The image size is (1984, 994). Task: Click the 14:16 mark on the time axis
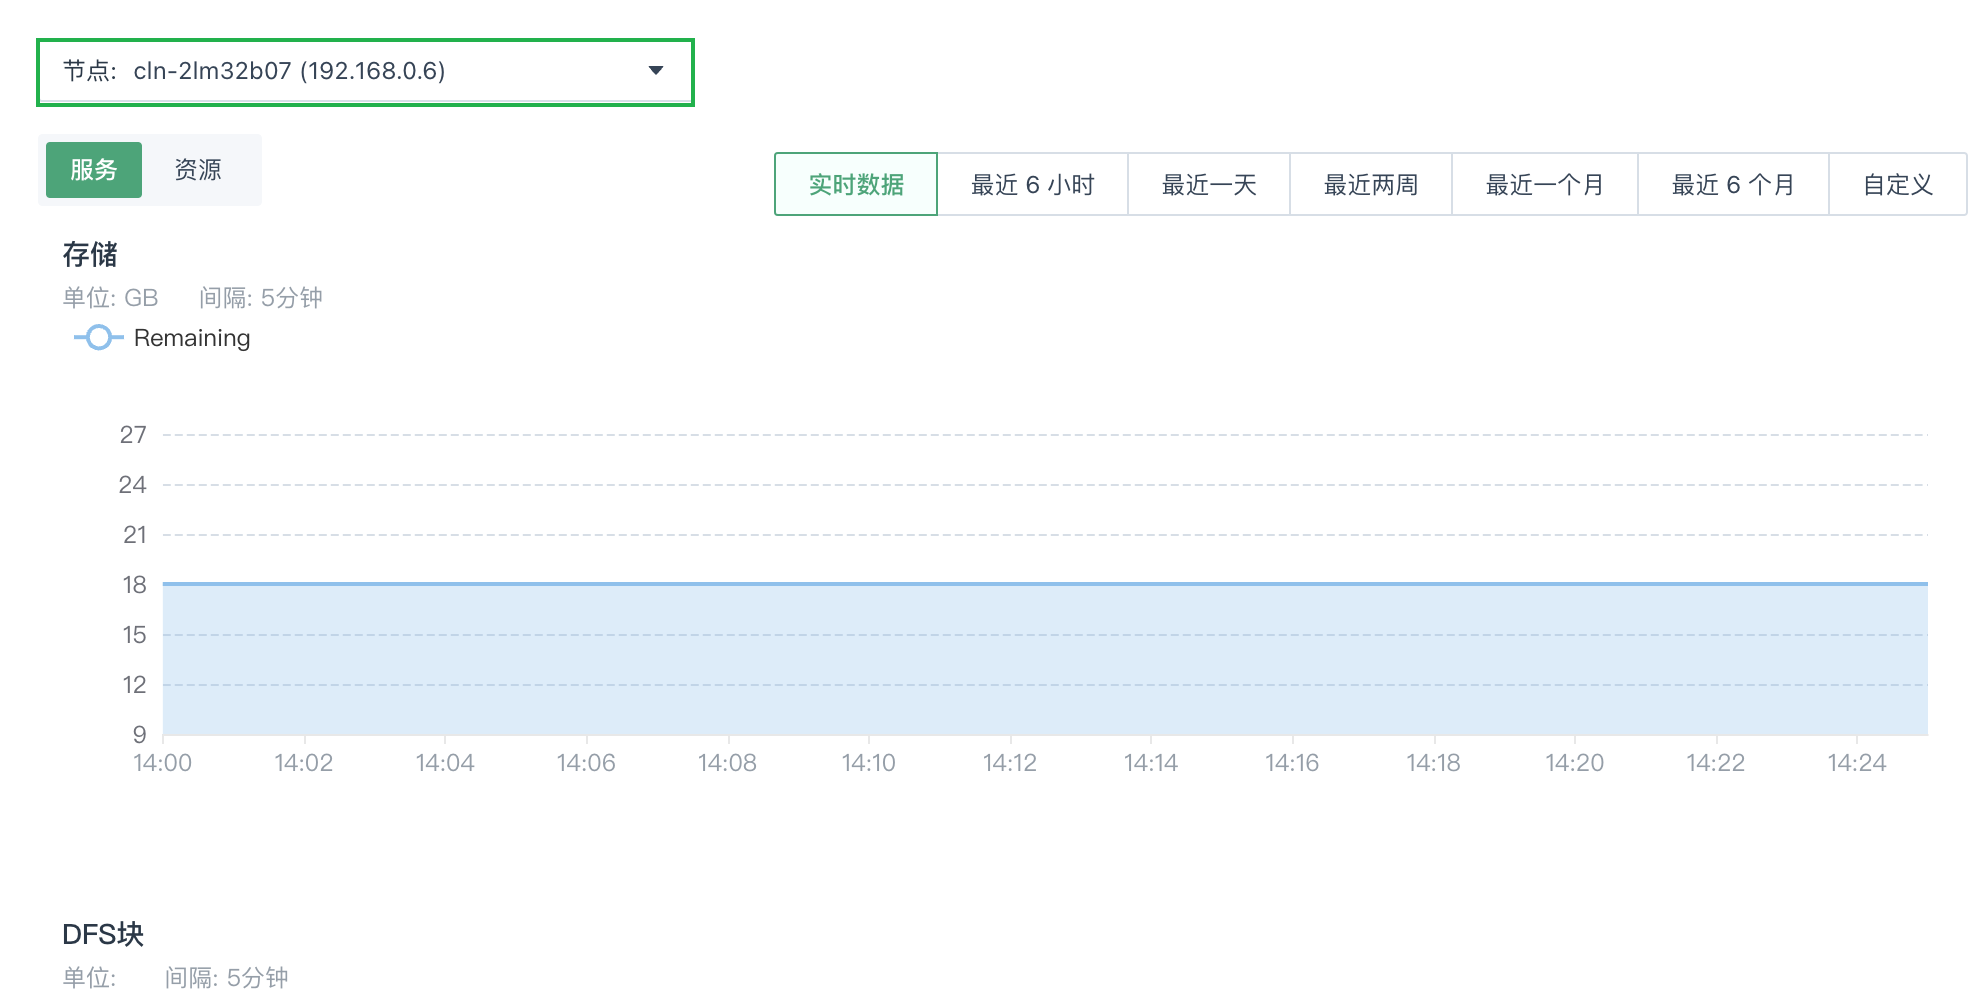(x=1292, y=763)
